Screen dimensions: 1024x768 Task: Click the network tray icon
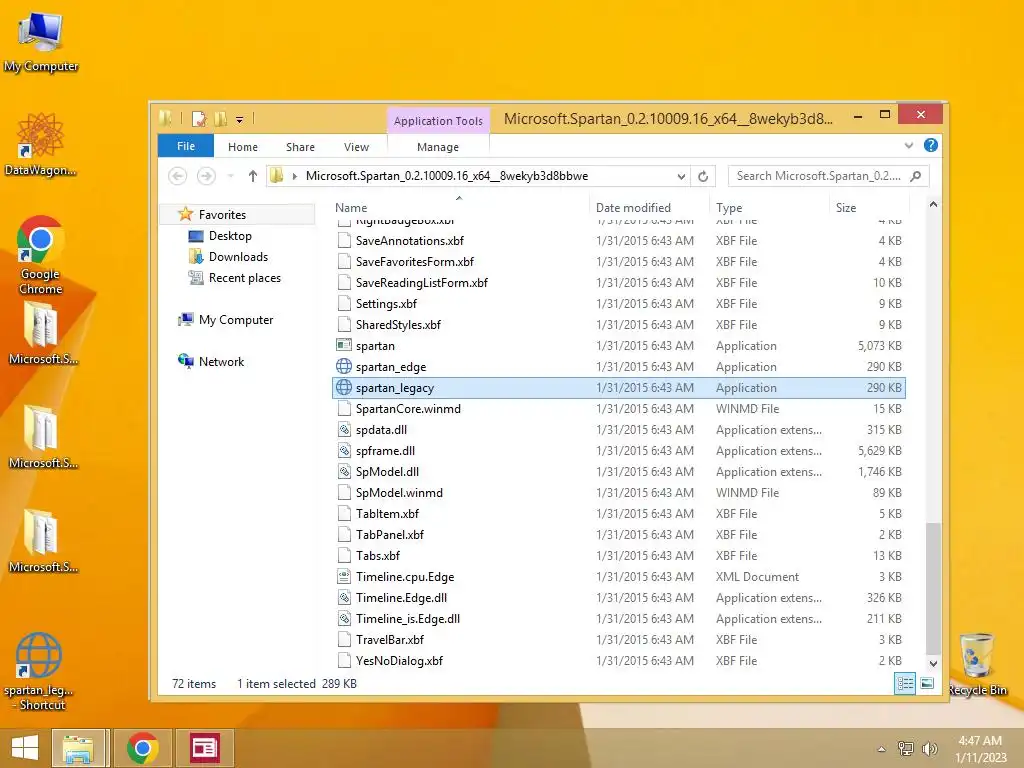(905, 749)
